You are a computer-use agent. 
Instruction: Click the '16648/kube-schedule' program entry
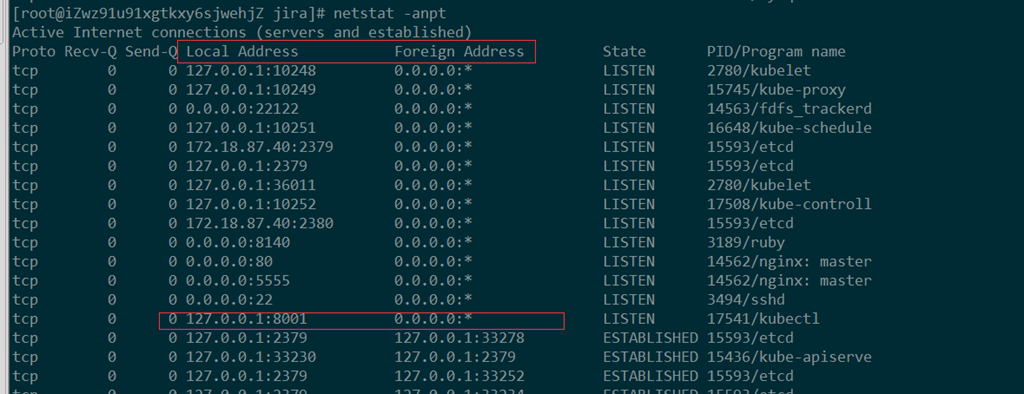pyautogui.click(x=789, y=128)
